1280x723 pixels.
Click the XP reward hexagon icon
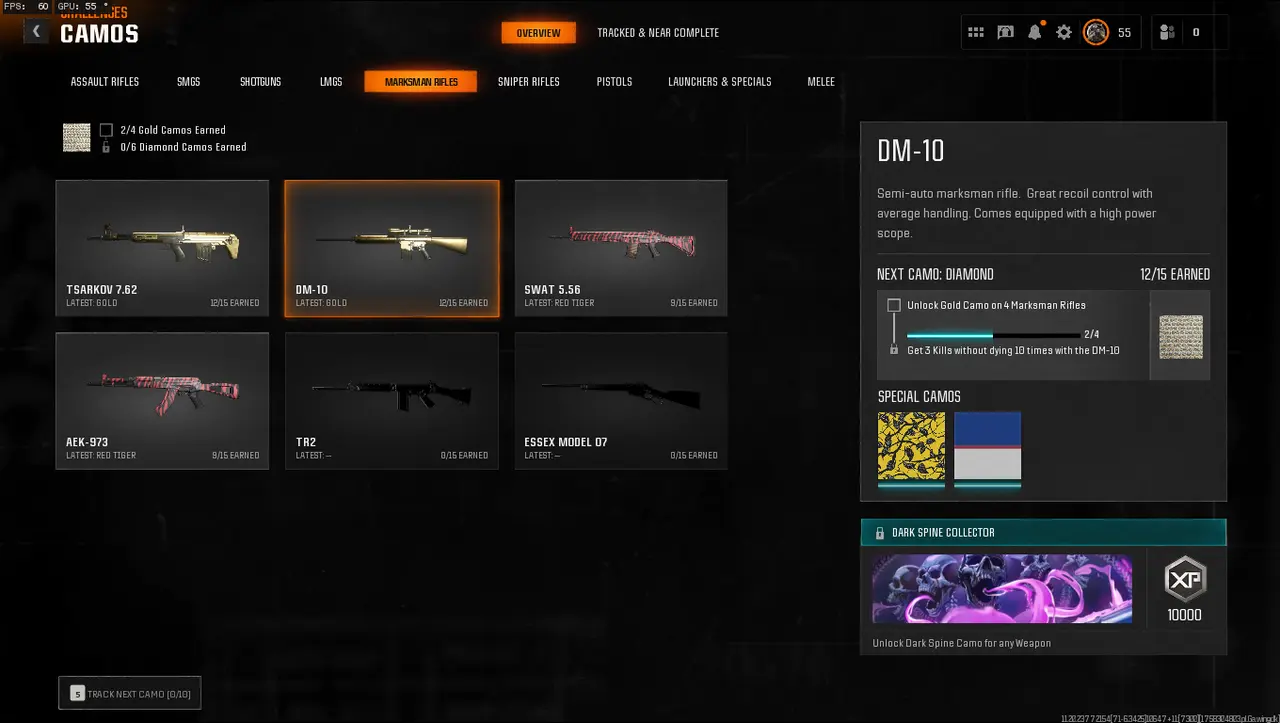pos(1185,579)
